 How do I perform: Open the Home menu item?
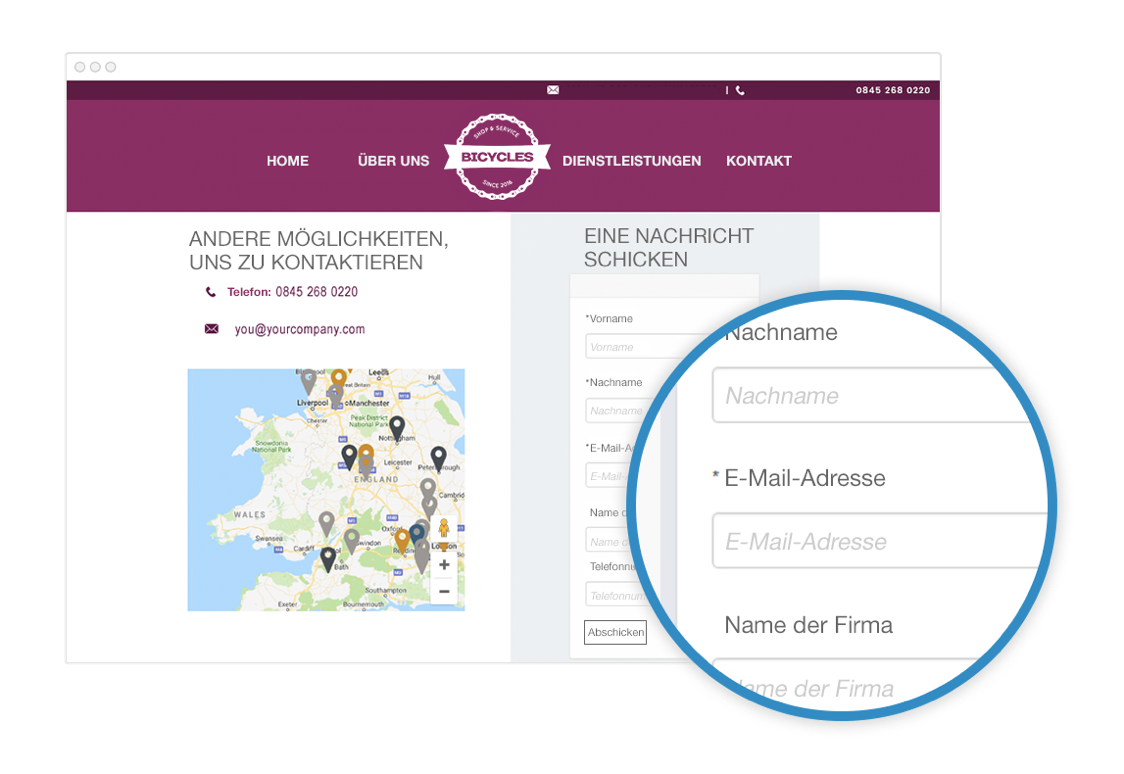coord(287,161)
